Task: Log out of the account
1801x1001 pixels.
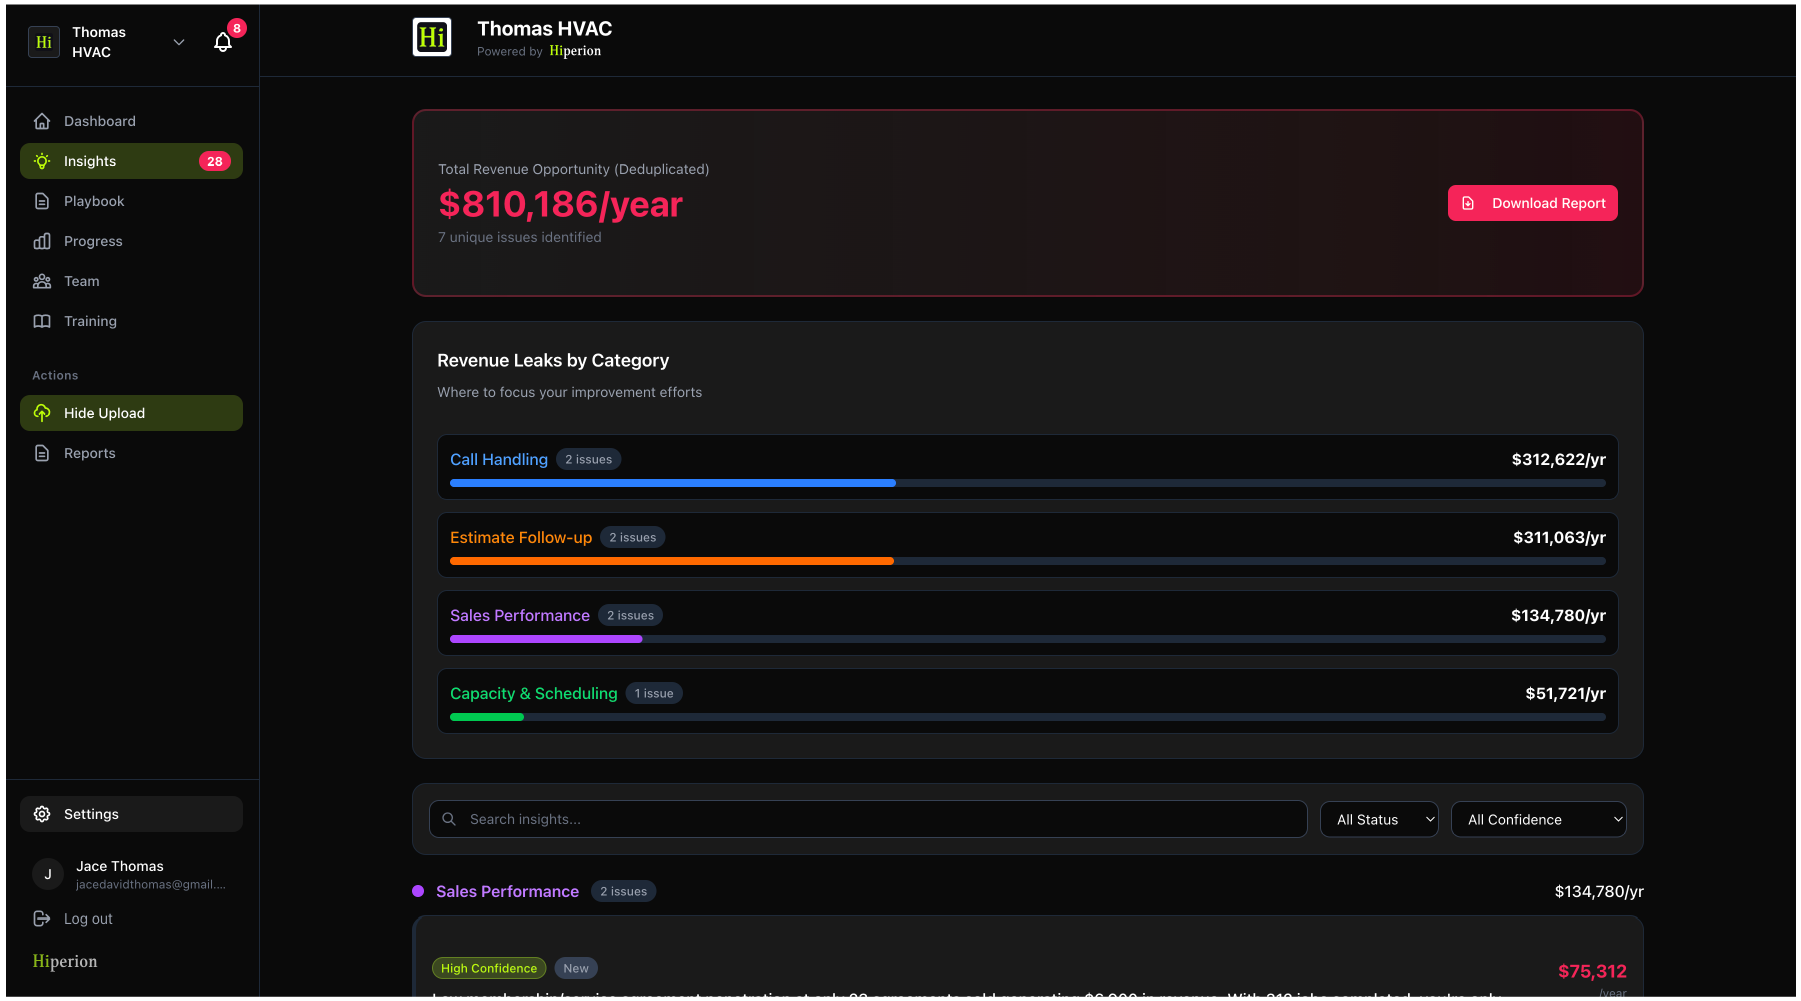Action: click(88, 919)
